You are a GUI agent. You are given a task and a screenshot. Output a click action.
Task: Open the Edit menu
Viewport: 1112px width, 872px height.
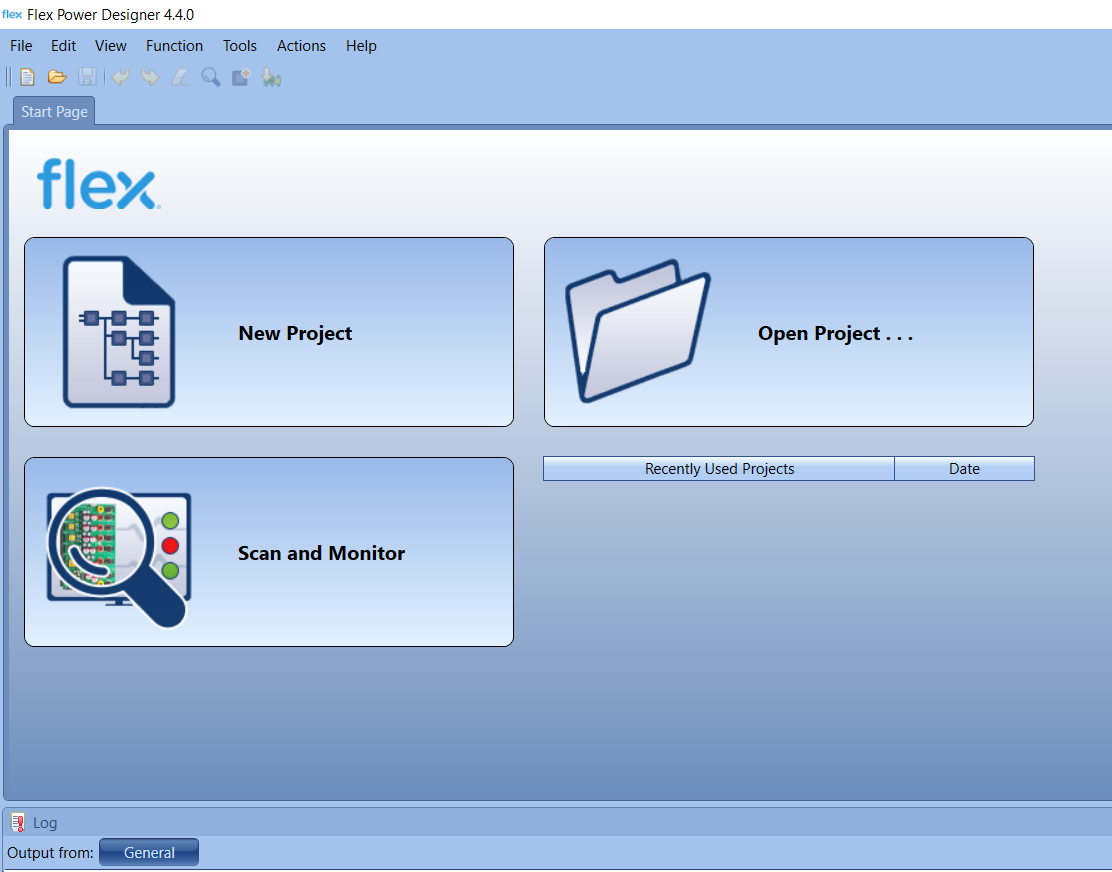click(x=63, y=46)
